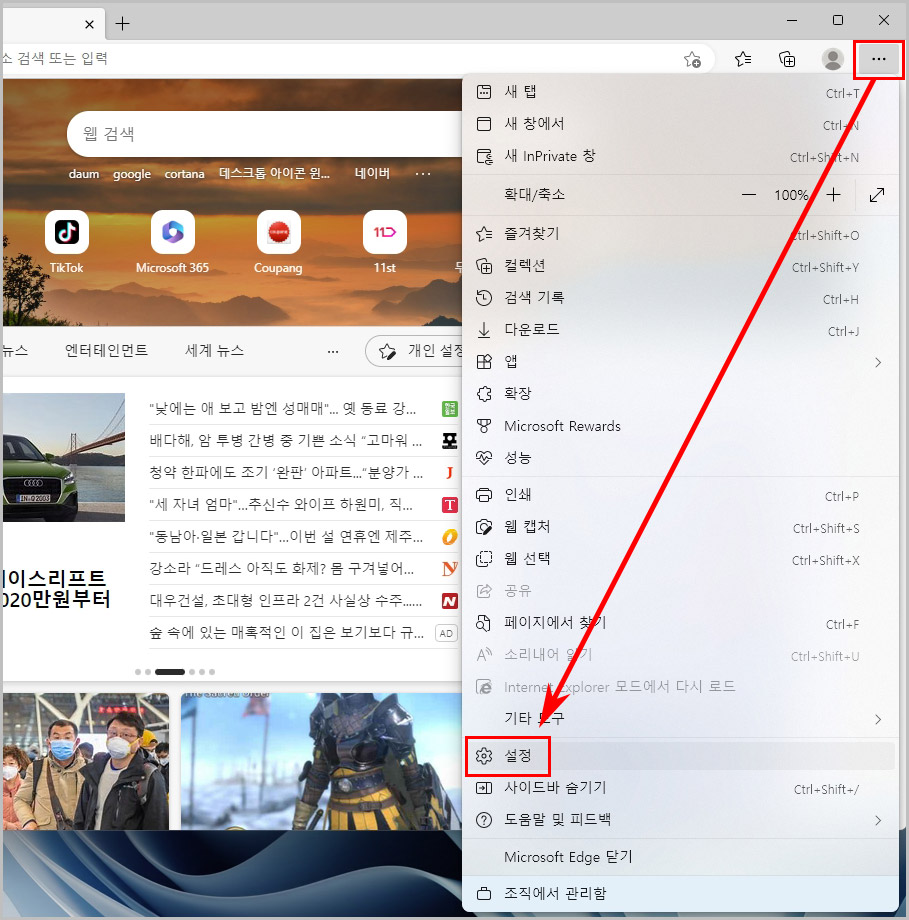Open the Coupang shortcut icon
The image size is (909, 920).
click(x=278, y=232)
